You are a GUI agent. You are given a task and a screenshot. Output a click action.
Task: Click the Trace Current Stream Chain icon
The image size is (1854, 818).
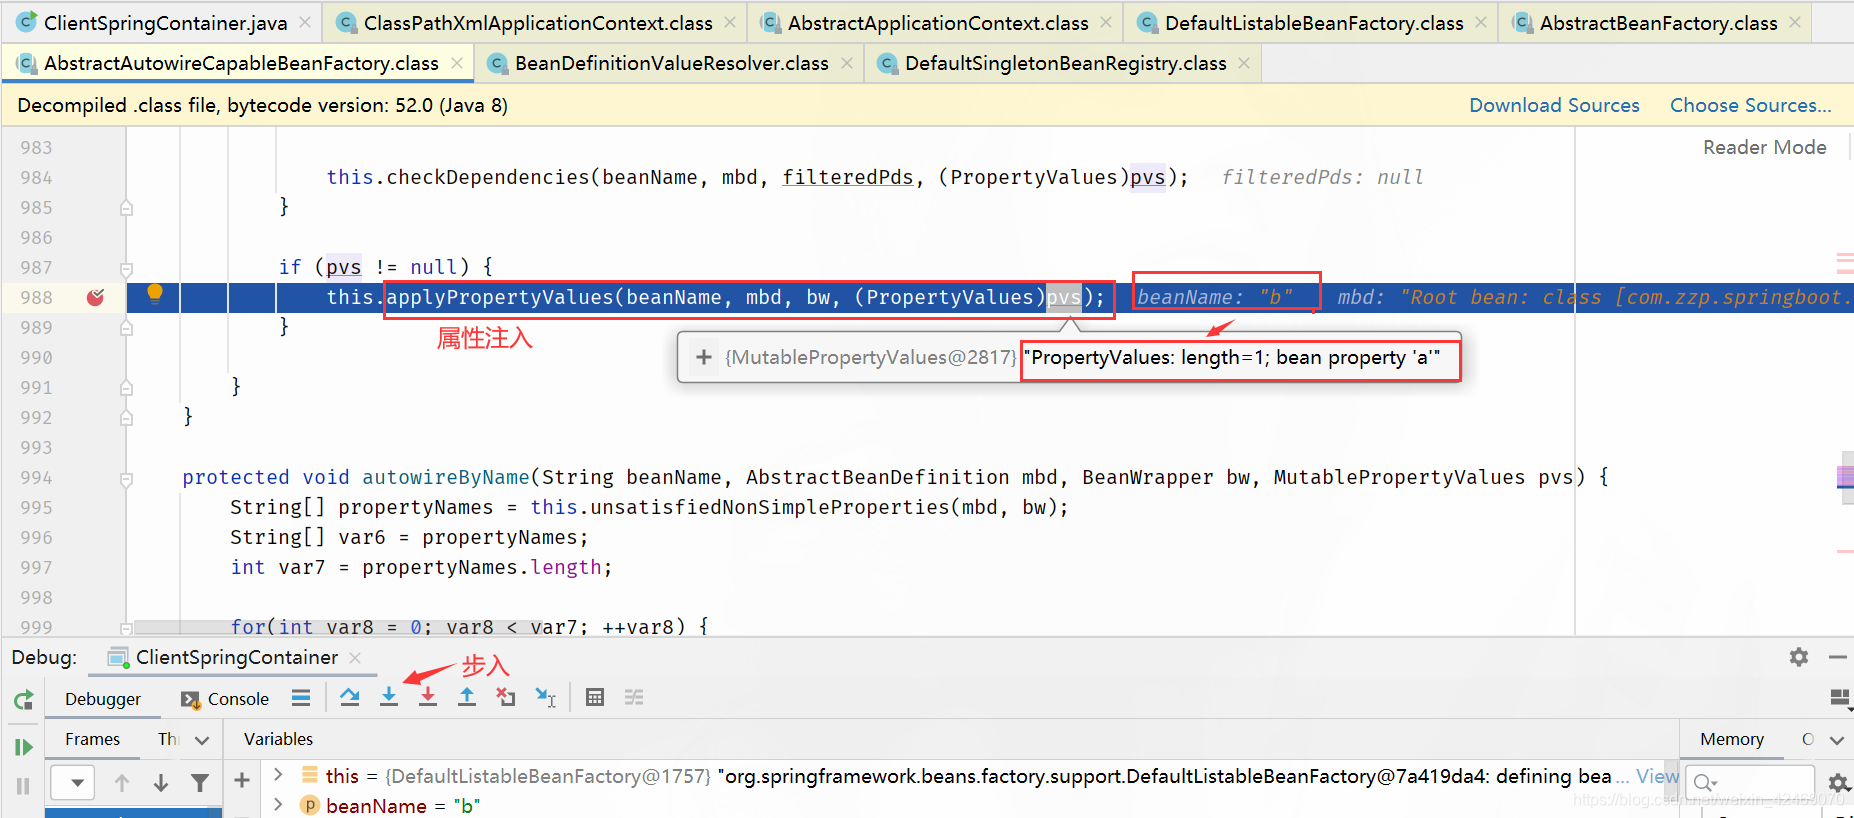634,697
